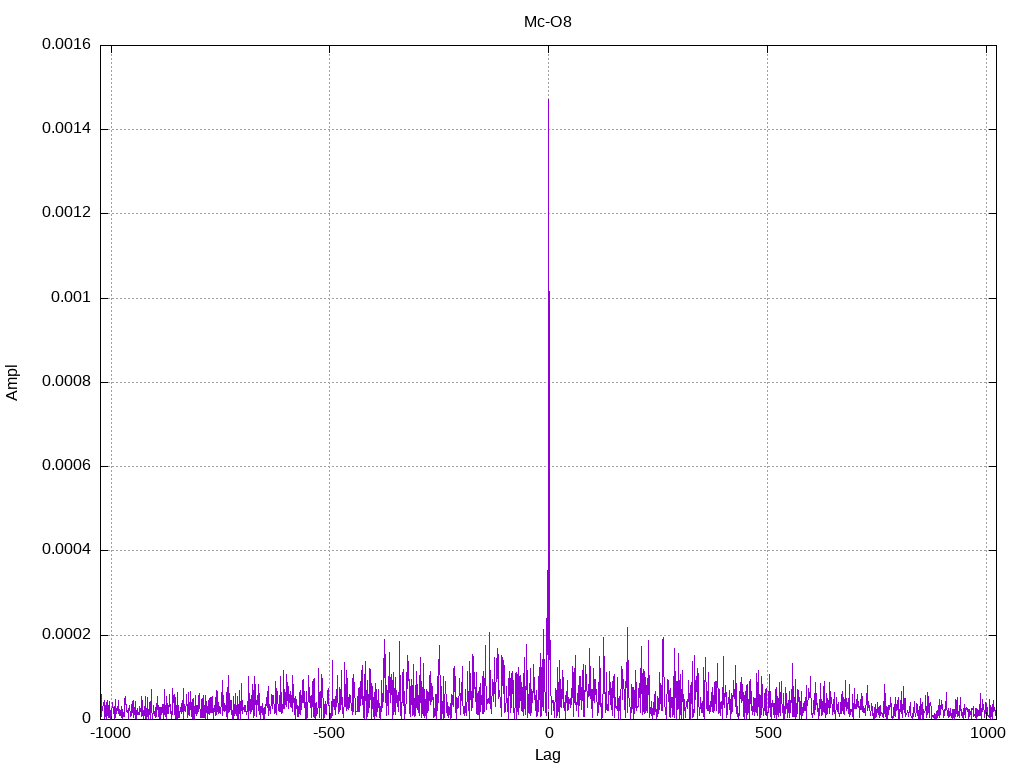This screenshot has height=768, width=1024.
Task: Click the top of the central peak
Action: click(x=548, y=100)
